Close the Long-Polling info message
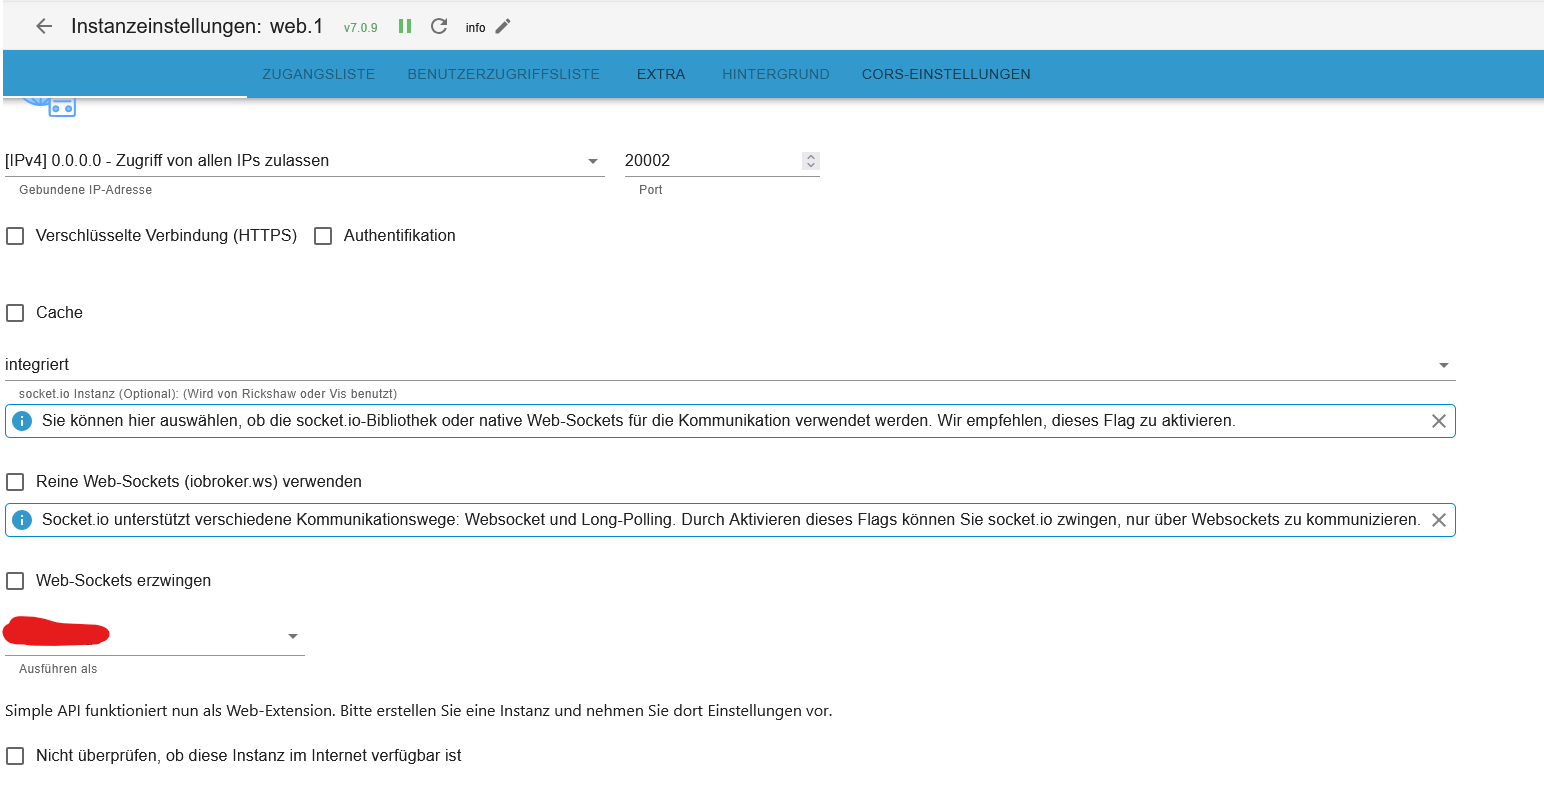This screenshot has width=1544, height=804. [1438, 520]
